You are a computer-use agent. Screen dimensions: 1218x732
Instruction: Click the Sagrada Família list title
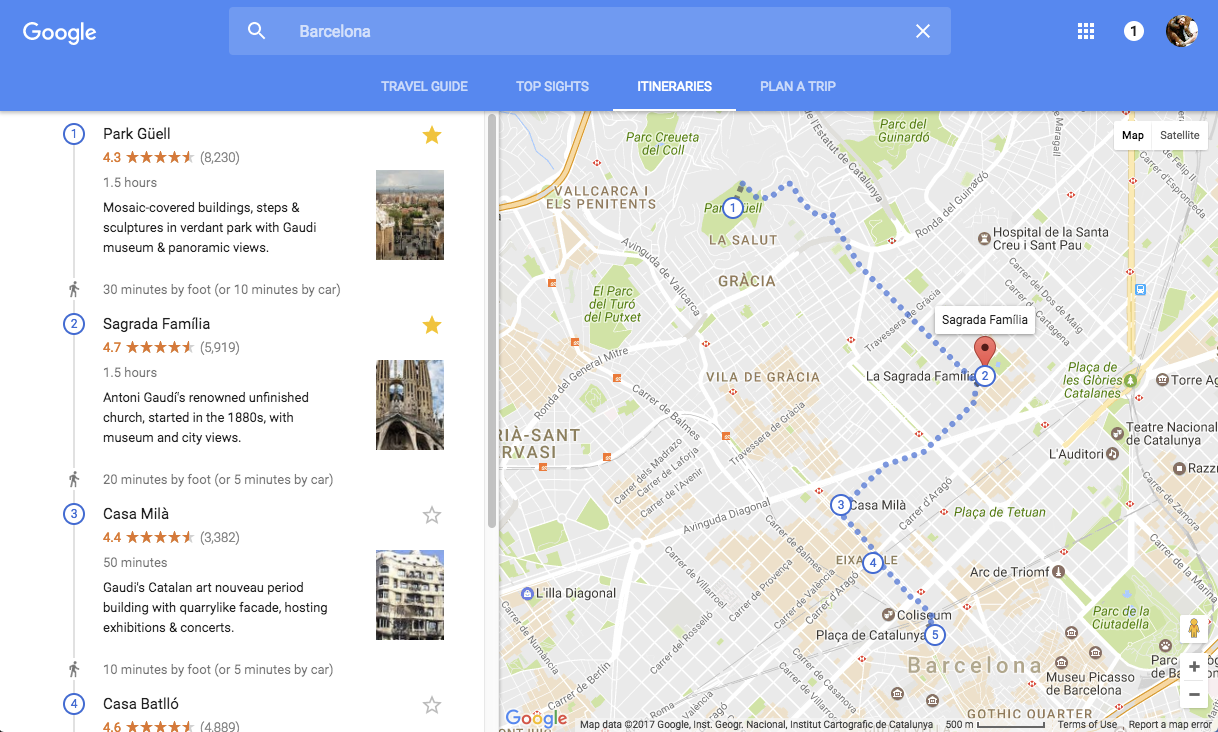pyautogui.click(x=156, y=324)
